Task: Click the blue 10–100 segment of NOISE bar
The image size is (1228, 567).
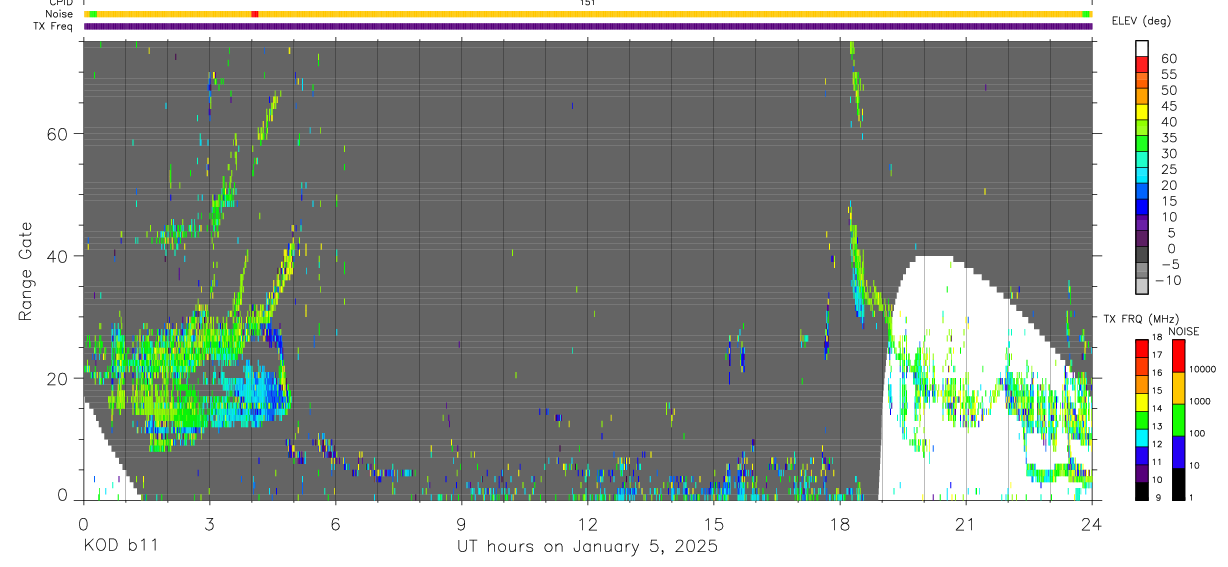Action: coord(1180,450)
